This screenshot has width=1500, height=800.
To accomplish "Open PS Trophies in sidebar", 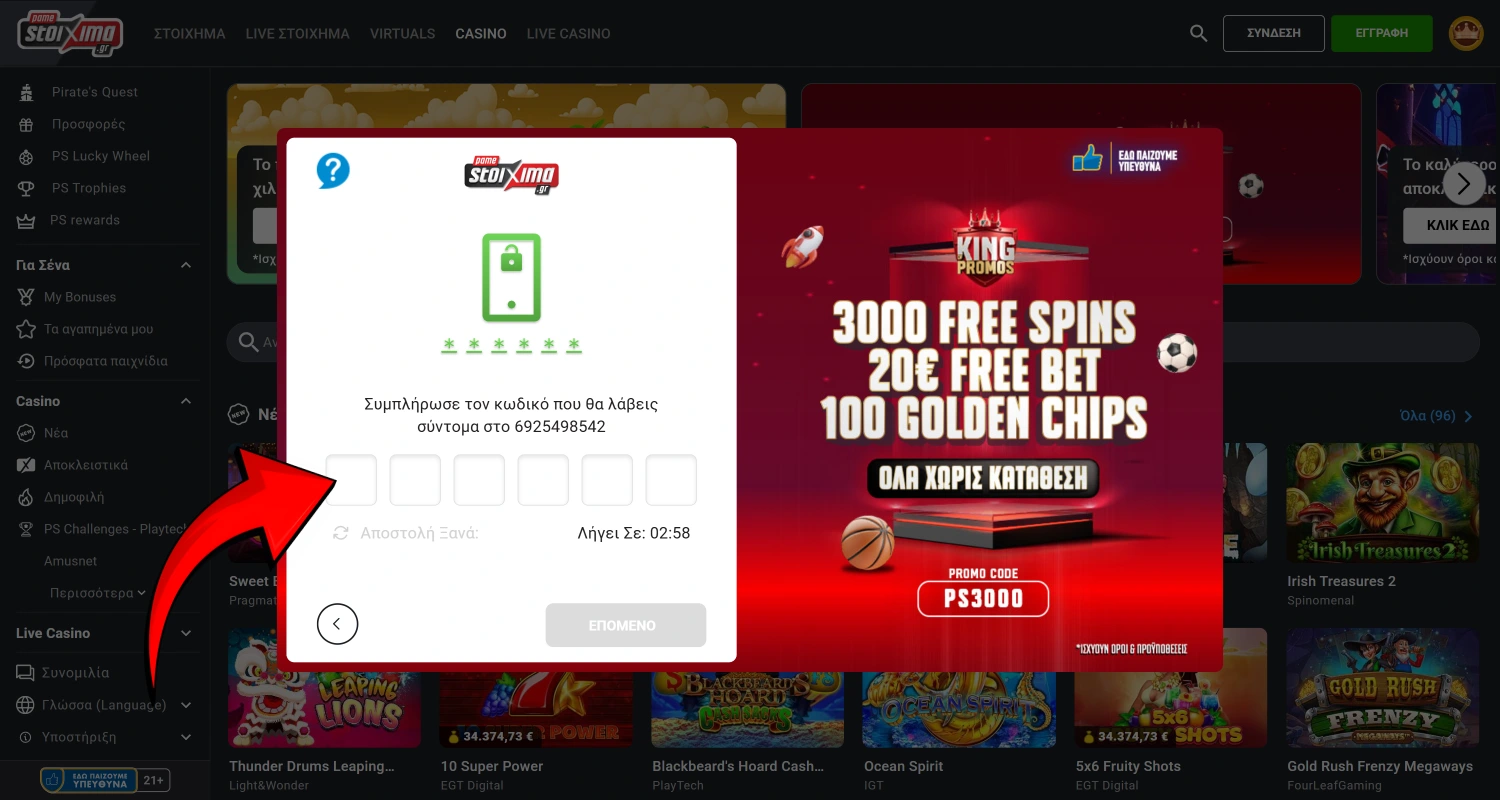I will 88,188.
